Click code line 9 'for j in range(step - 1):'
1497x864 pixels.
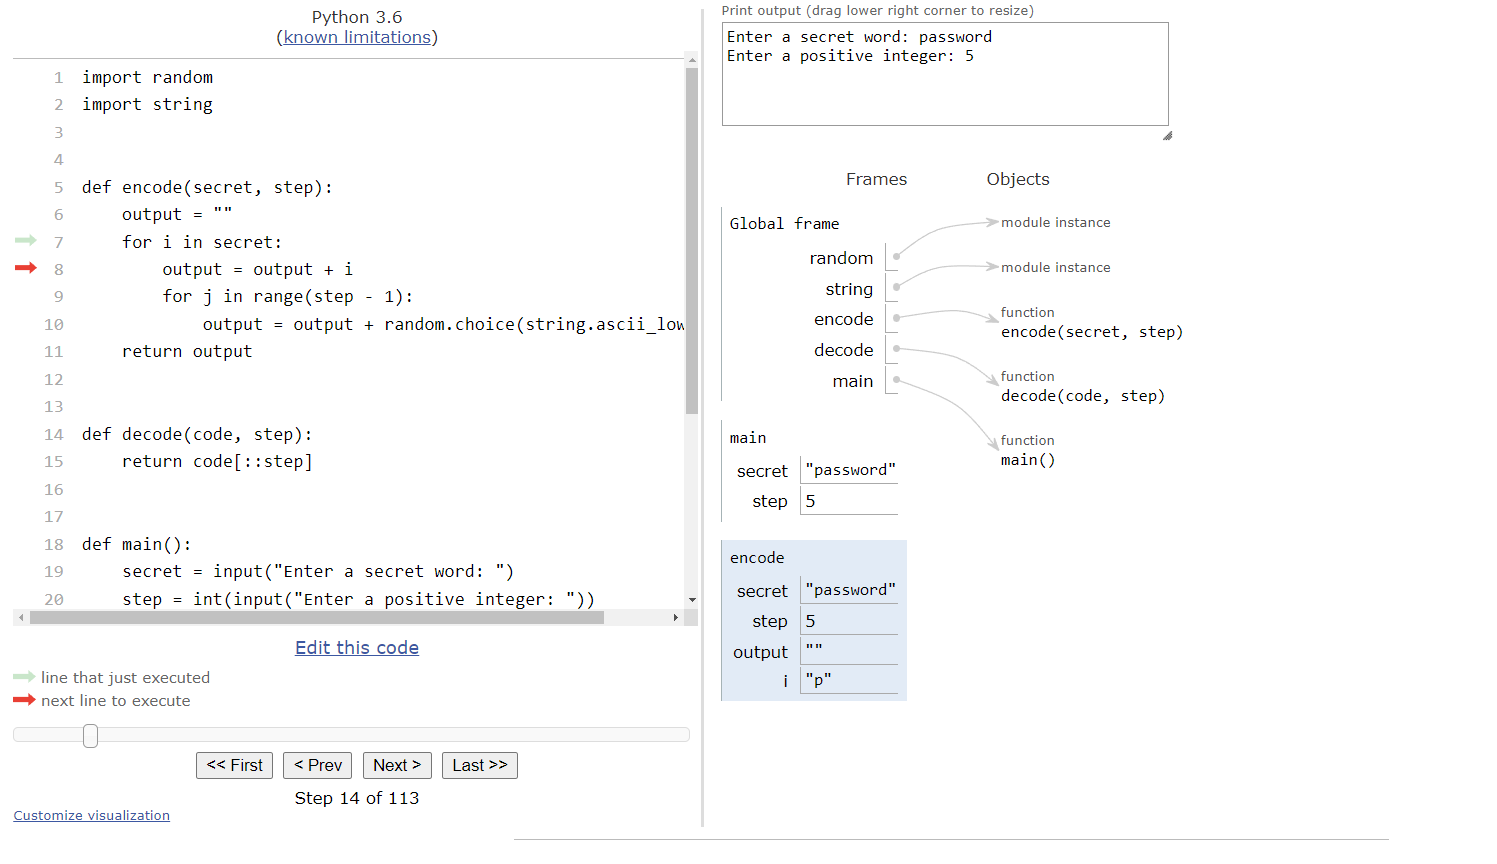[x=288, y=296]
